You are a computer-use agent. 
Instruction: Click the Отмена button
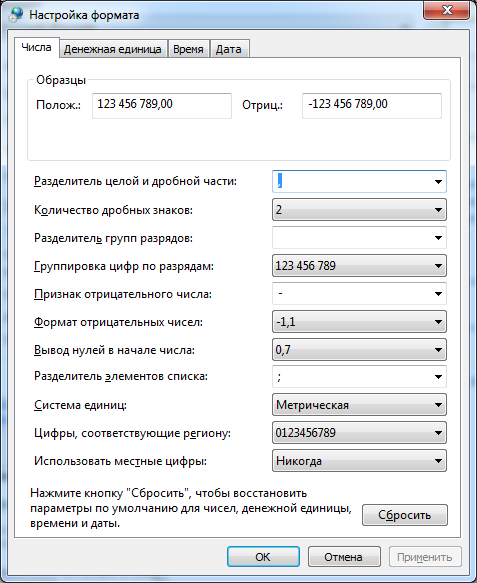344,557
